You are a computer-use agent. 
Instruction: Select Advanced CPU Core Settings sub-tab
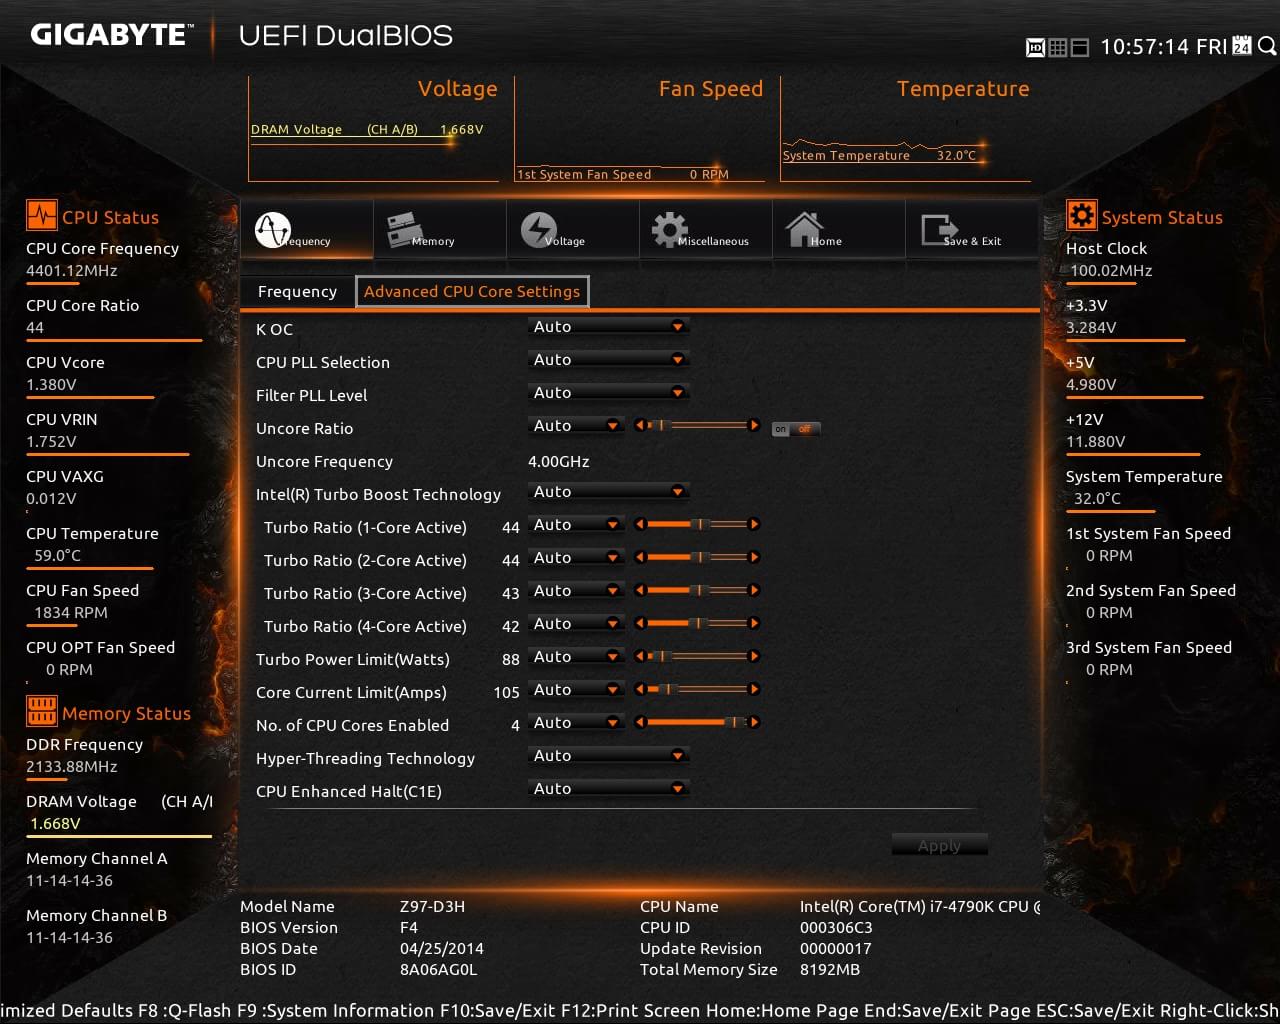[472, 292]
